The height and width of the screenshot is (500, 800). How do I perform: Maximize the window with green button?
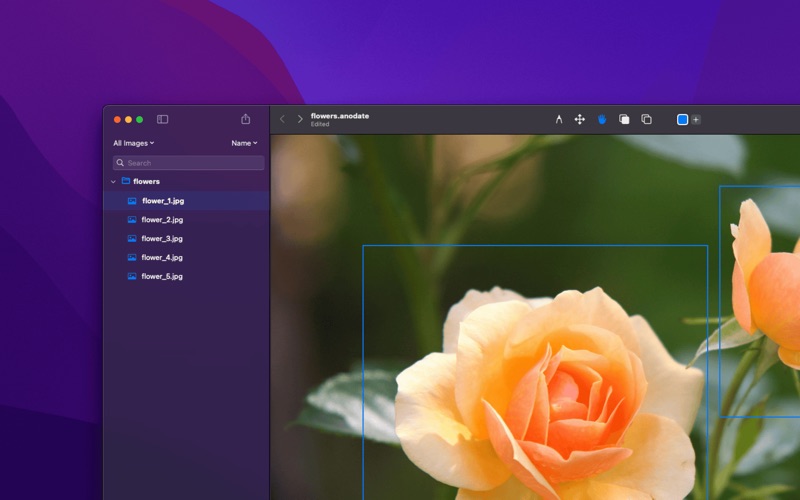coord(139,119)
